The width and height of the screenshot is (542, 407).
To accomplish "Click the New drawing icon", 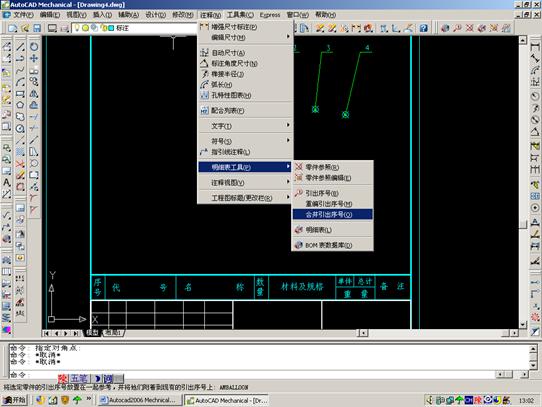I will [x=13, y=28].
